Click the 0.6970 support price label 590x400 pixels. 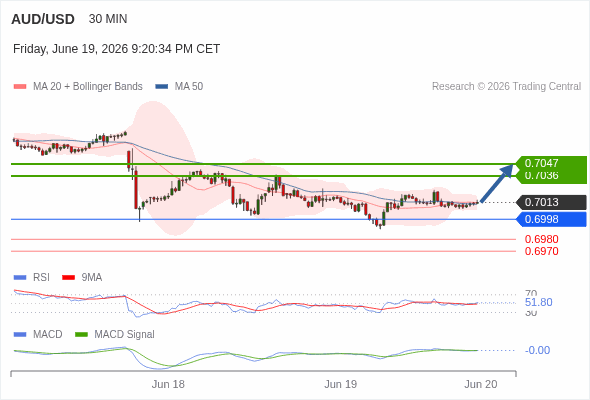click(x=541, y=251)
